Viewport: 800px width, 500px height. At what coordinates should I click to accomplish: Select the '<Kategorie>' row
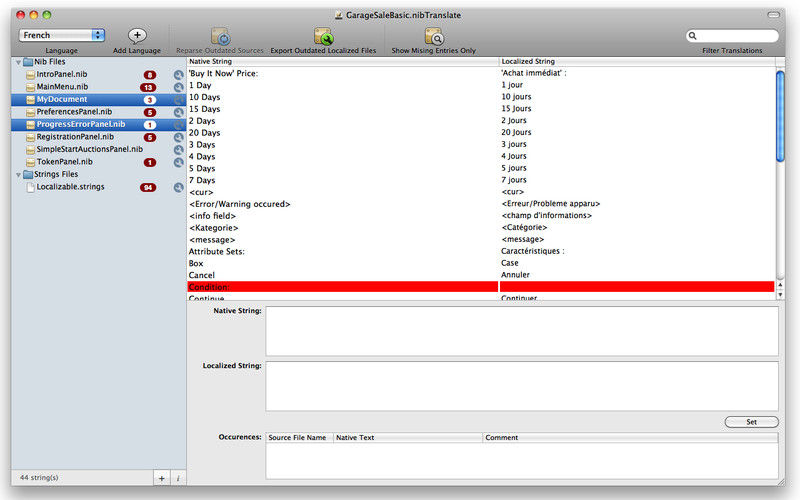481,228
